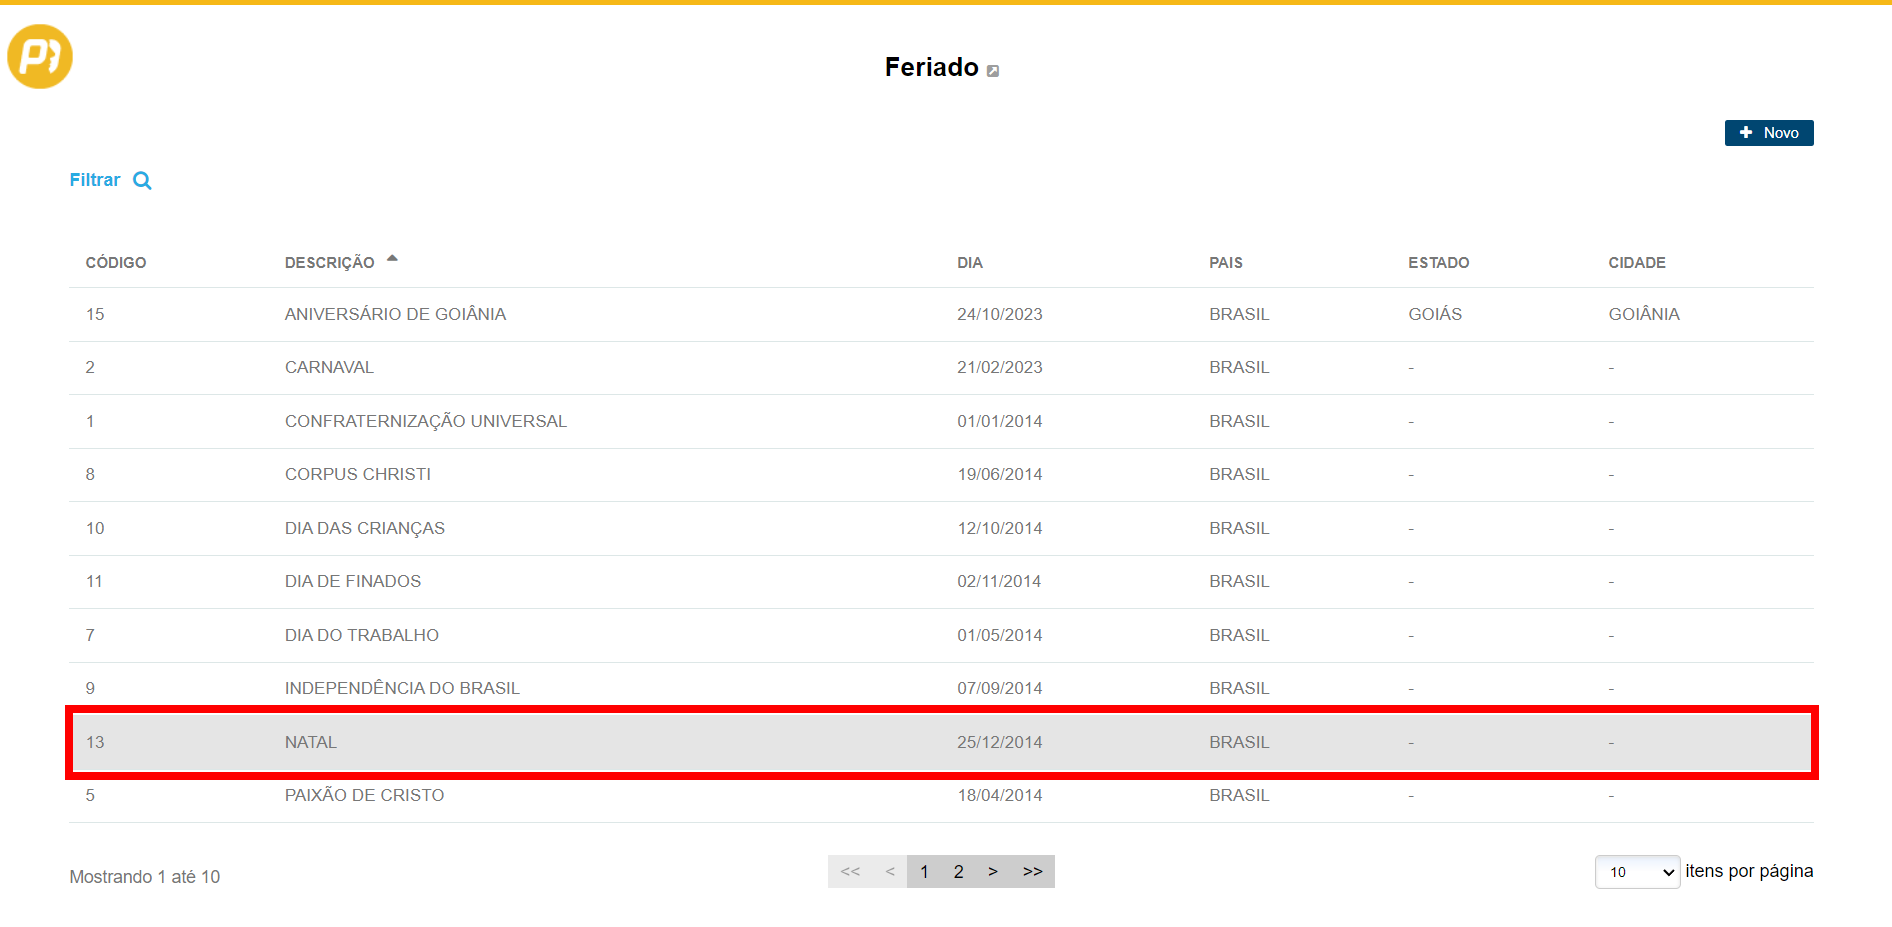Select the ANIVERSÁRIO DE GOIÂNIA row
Screen dimensions: 1892x927
coord(395,314)
